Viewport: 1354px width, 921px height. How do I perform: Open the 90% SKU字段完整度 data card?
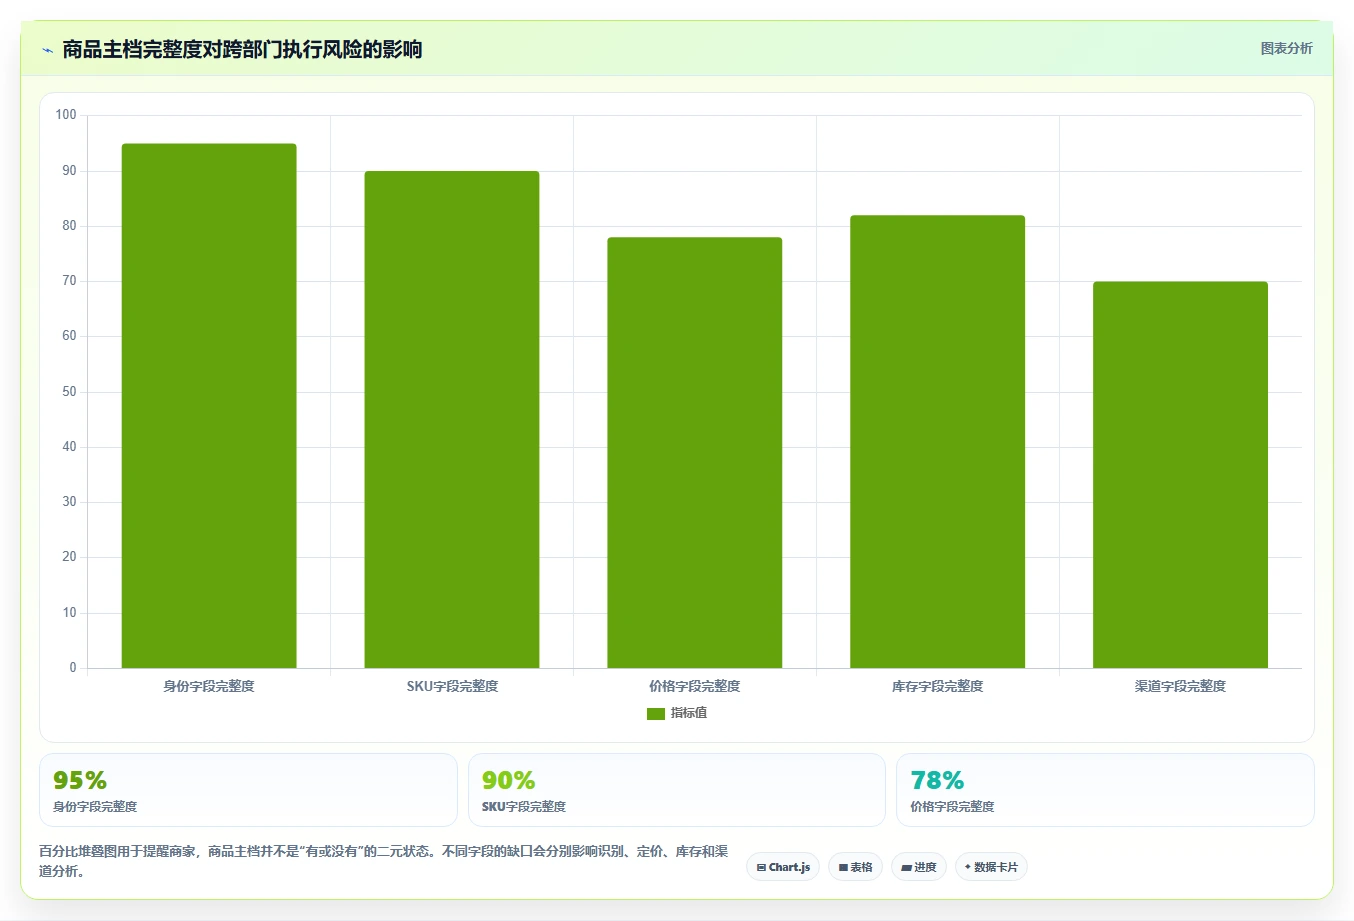(x=677, y=790)
